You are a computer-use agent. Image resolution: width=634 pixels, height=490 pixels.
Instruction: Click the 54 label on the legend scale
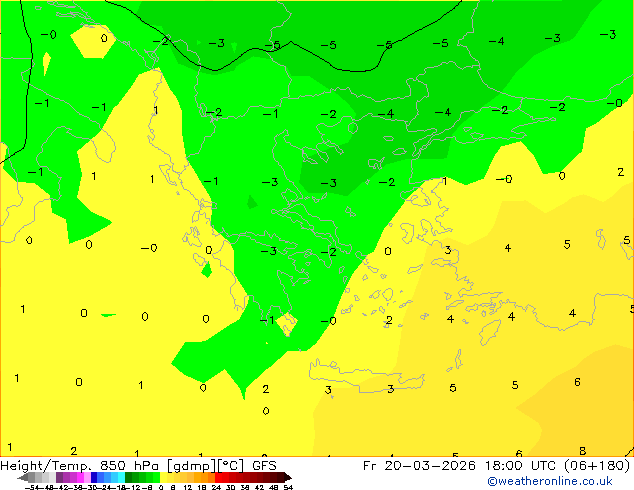[288, 487]
